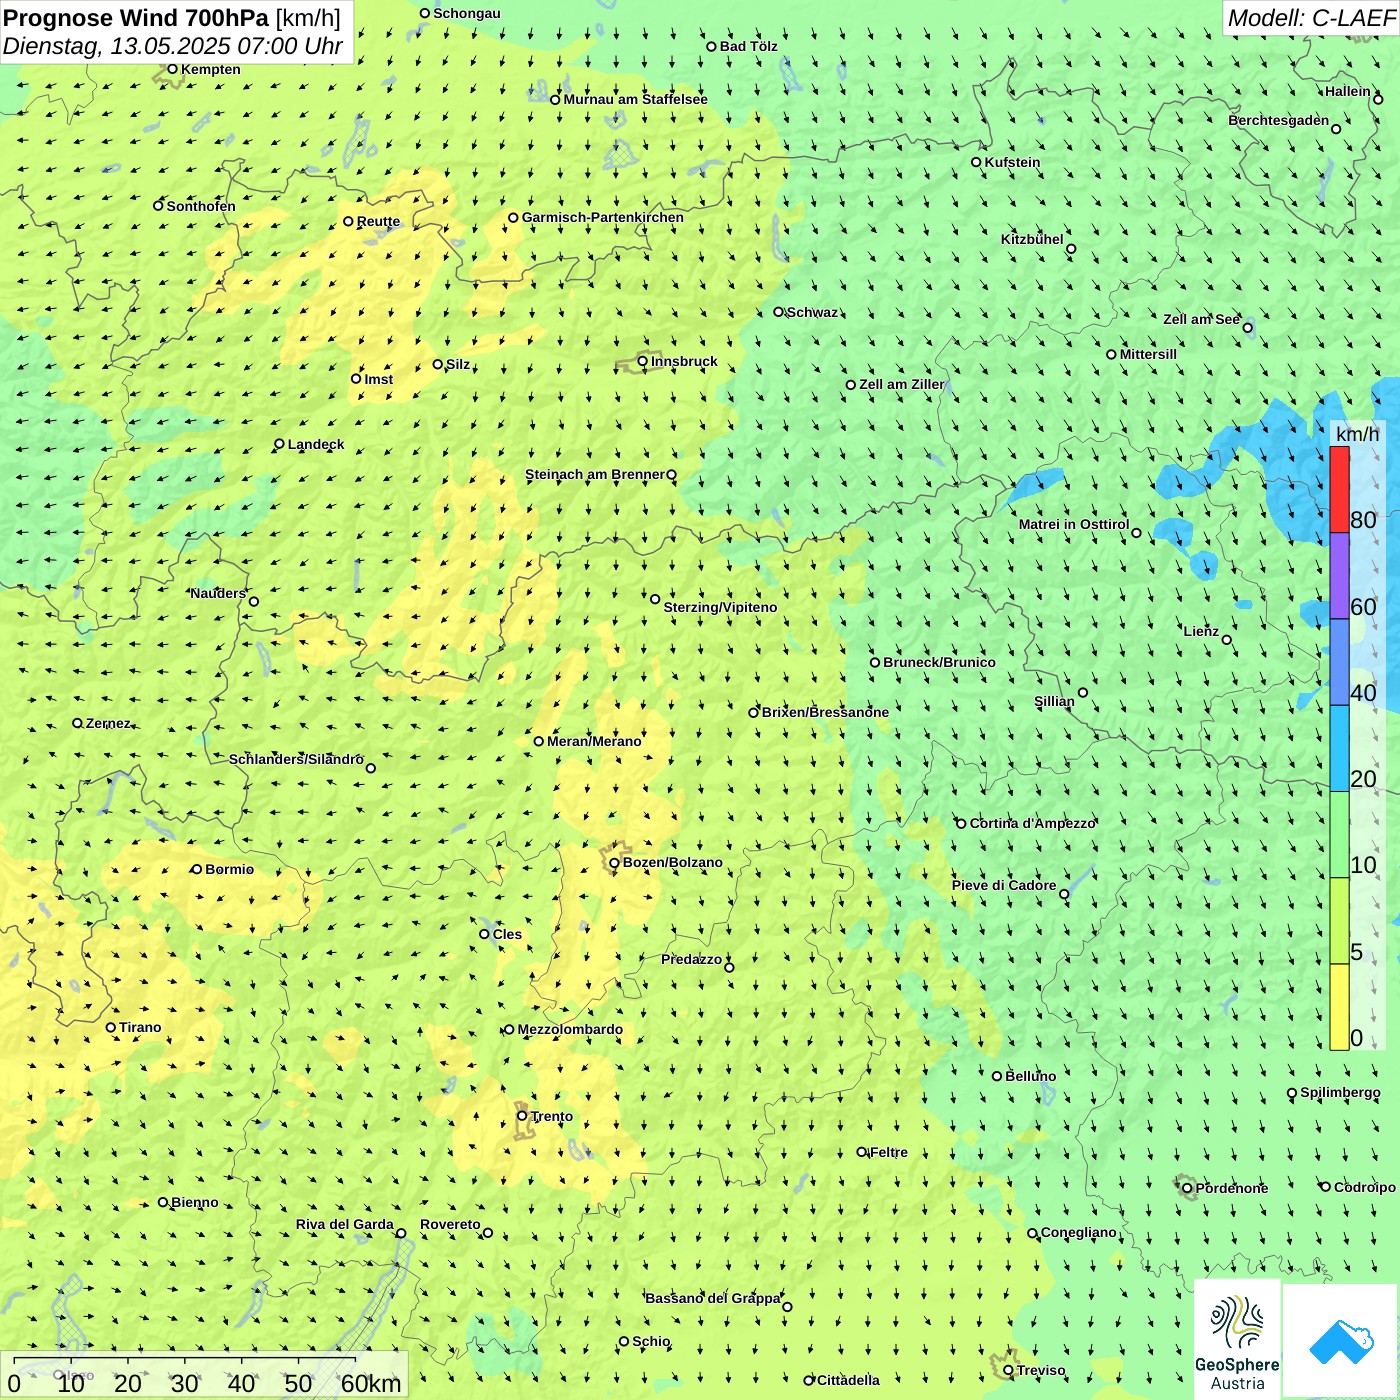Click the 'Kufstein' label
Screen dimensions: 1400x1400
coord(1012,162)
